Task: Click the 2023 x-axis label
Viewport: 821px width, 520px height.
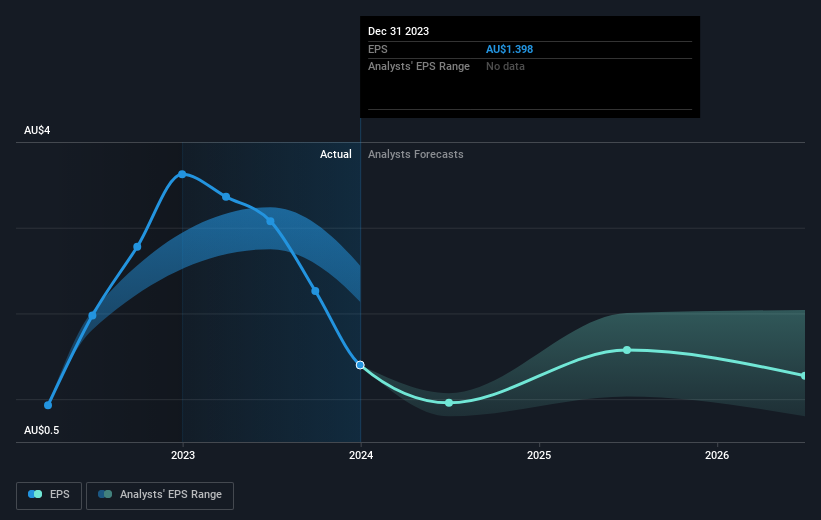Action: click(183, 455)
